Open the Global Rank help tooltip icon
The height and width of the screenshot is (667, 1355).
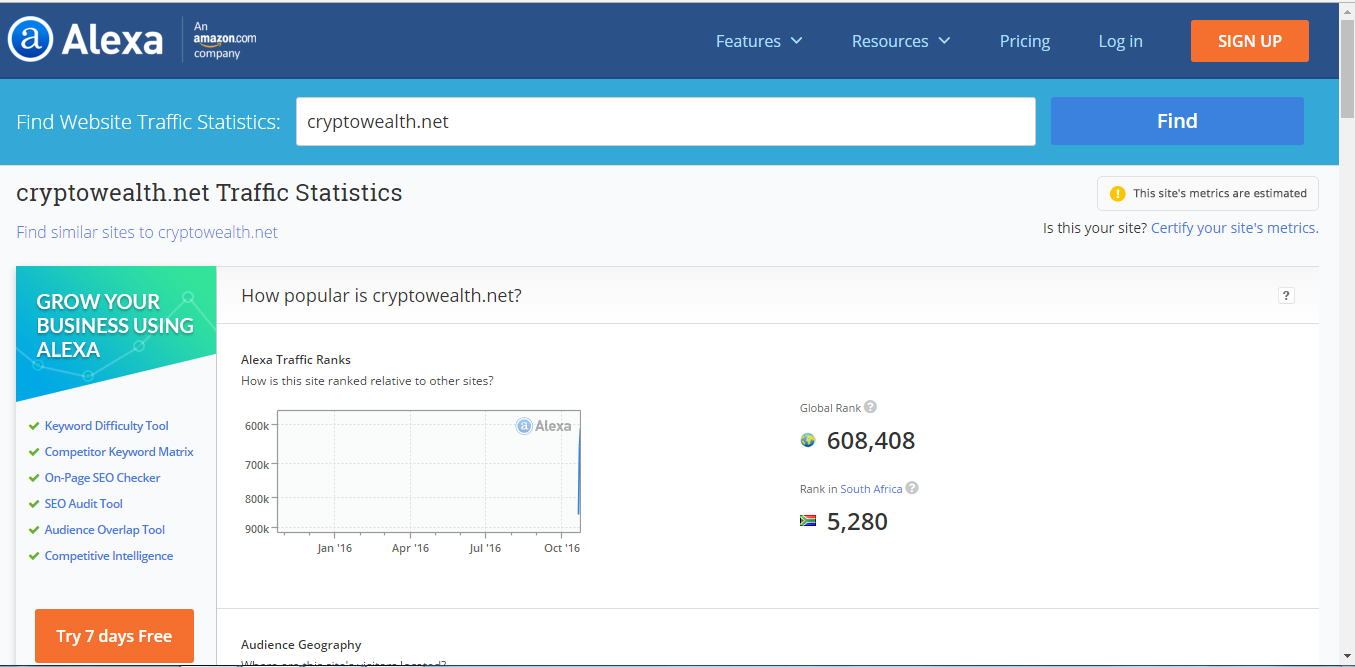tap(870, 406)
